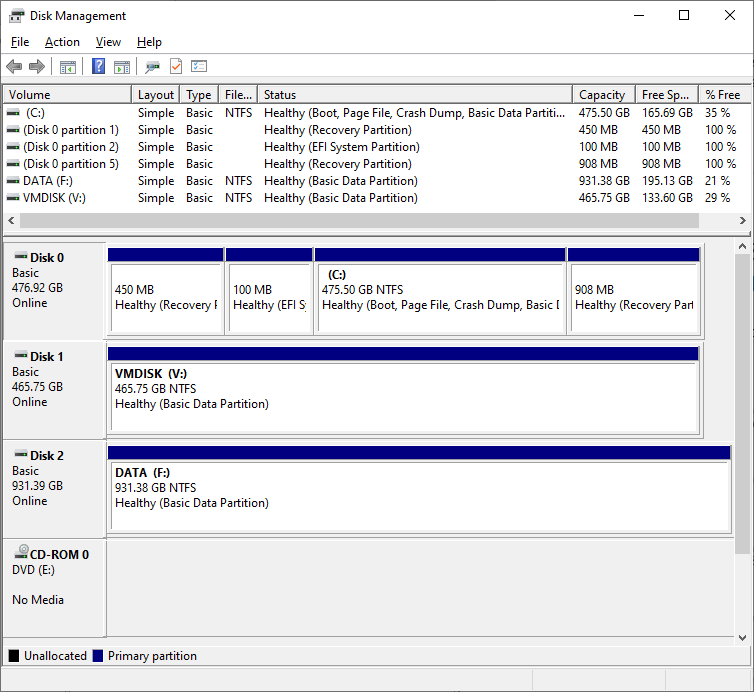Screen dimensions: 754x692
Task: Click the Forward arrow toolbar icon
Action: pyautogui.click(x=37, y=66)
